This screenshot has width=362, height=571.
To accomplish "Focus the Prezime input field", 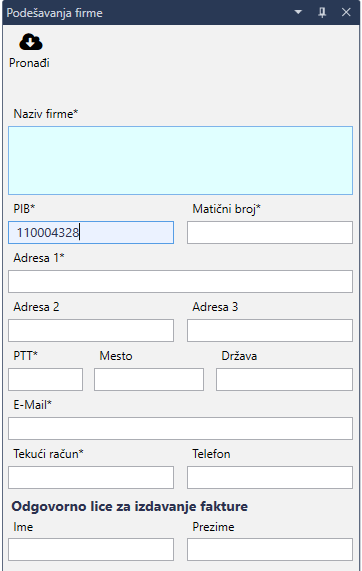I will point(270,550).
